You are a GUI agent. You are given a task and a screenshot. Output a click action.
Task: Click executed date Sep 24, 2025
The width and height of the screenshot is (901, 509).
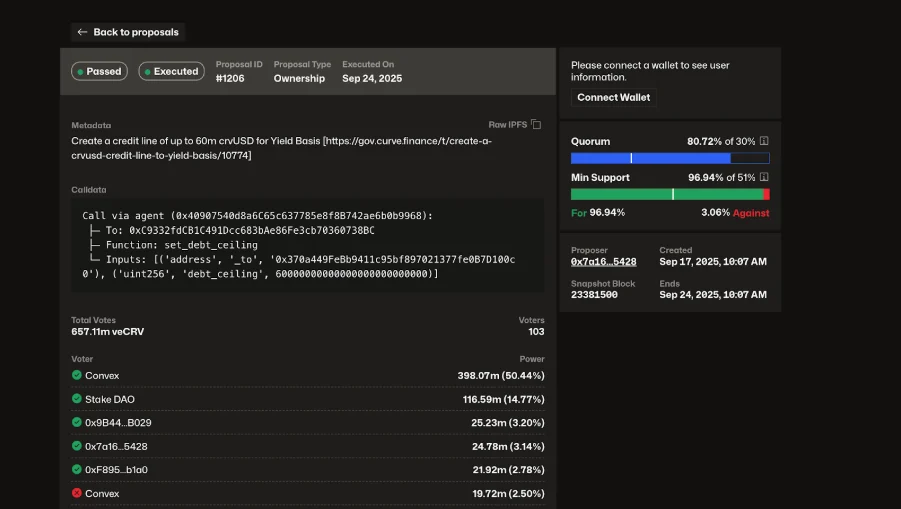372,79
